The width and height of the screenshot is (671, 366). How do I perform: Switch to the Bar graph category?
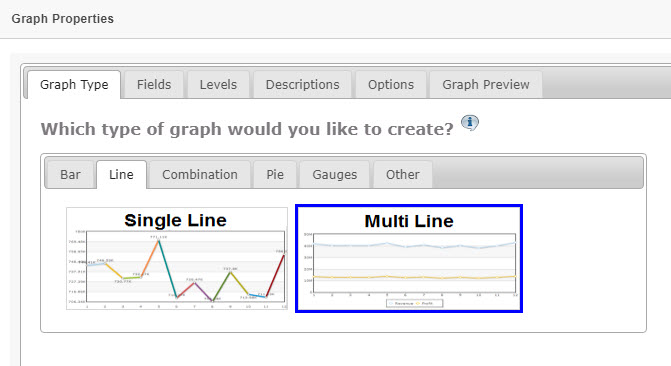coord(70,175)
